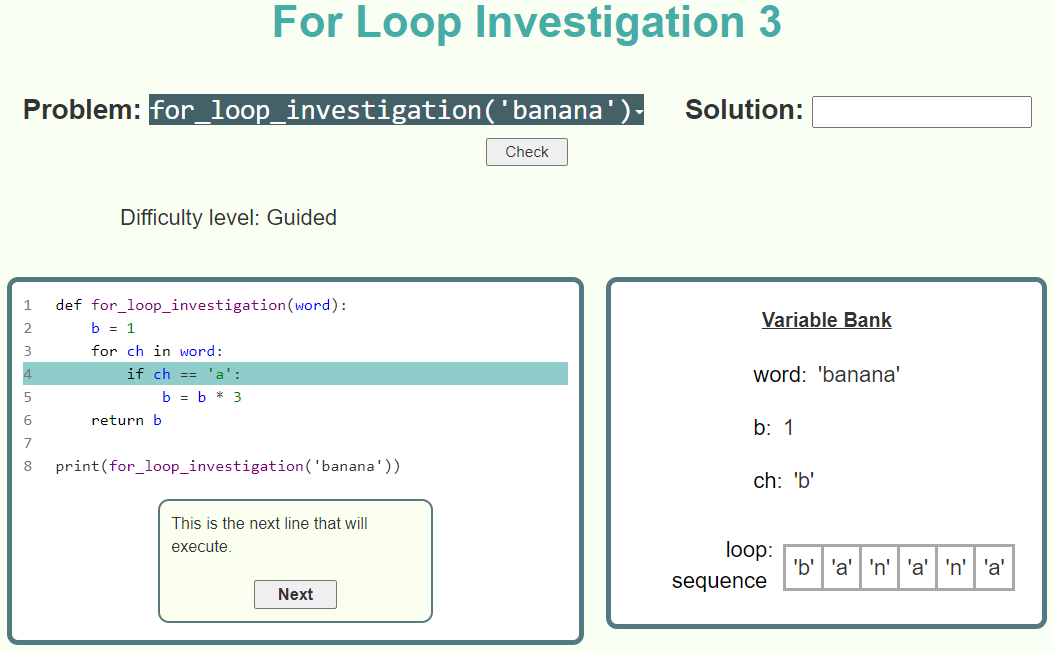Viewport: 1054px width, 653px height.
Task: Click the 'b = 1' code line
Action: (x=112, y=328)
